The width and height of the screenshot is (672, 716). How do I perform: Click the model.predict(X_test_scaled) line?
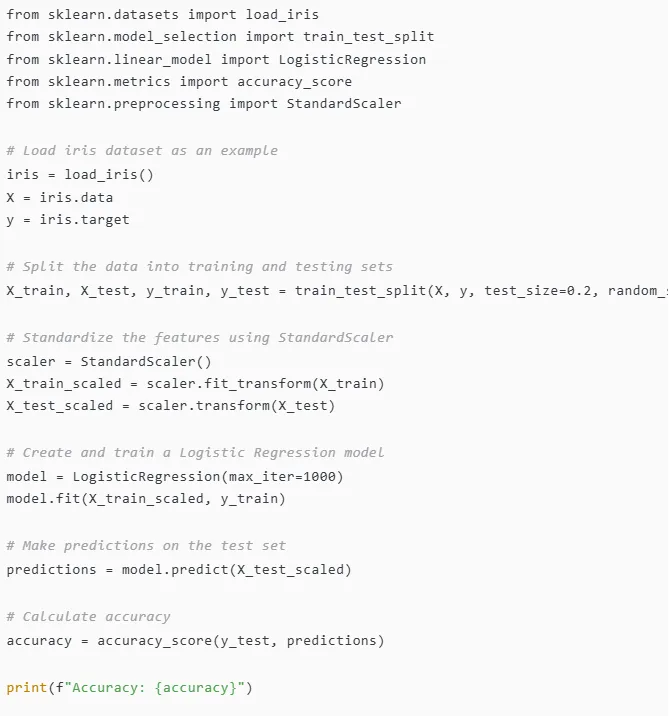179,570
